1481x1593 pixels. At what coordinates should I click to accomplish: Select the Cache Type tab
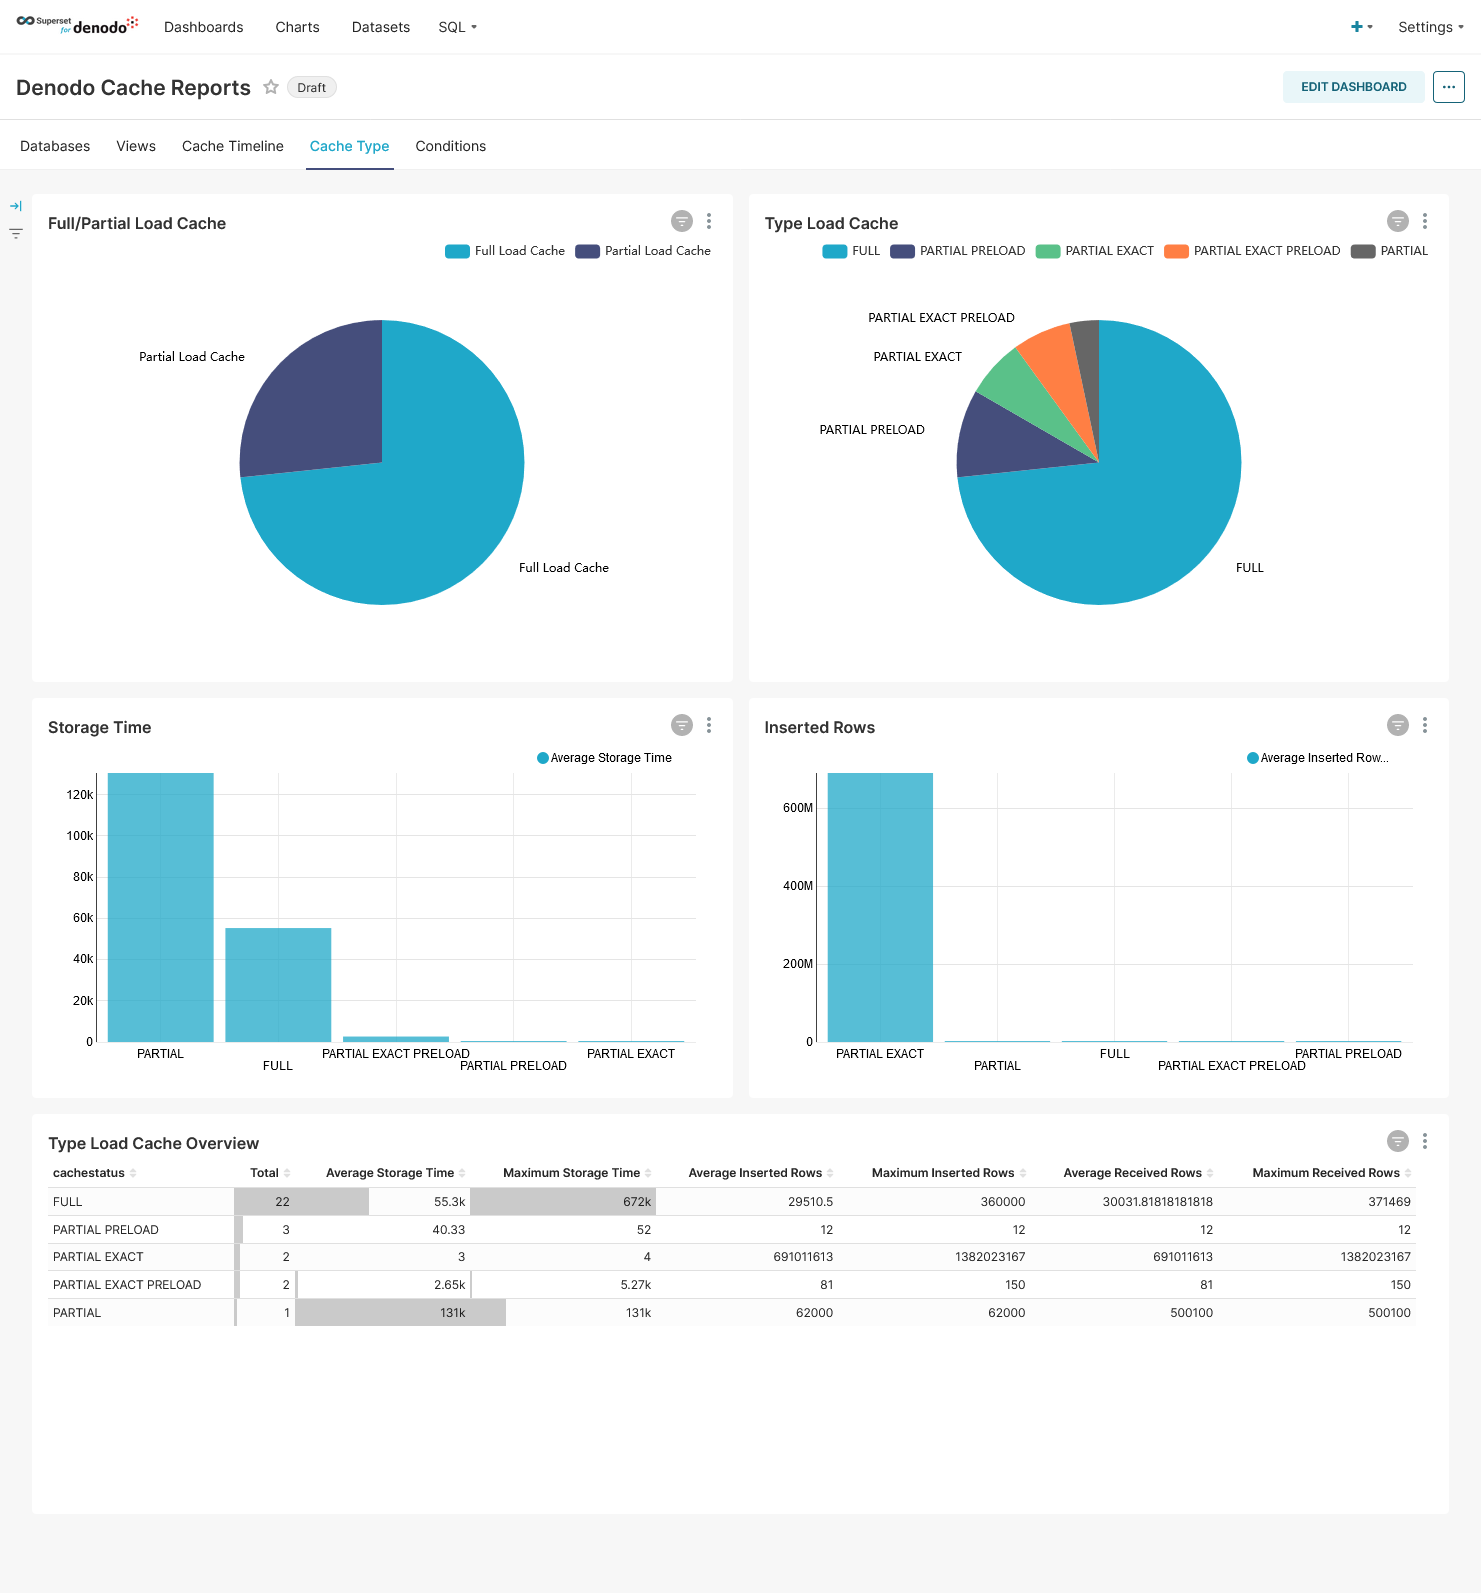coord(349,146)
